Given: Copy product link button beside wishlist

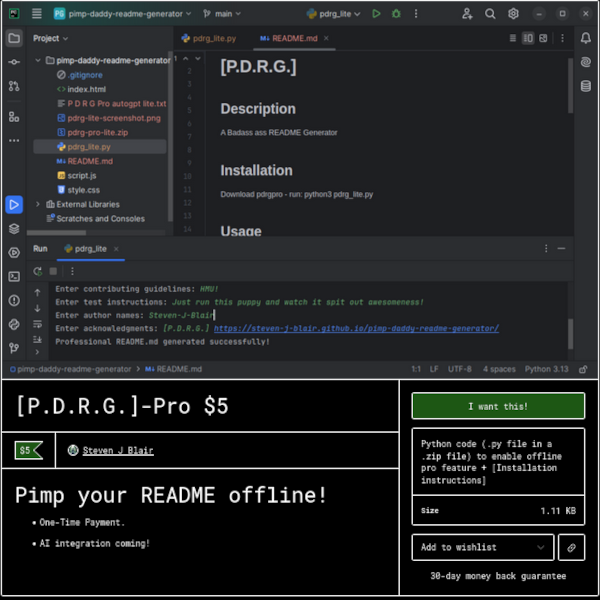Looking at the screenshot, I should coord(571,547).
